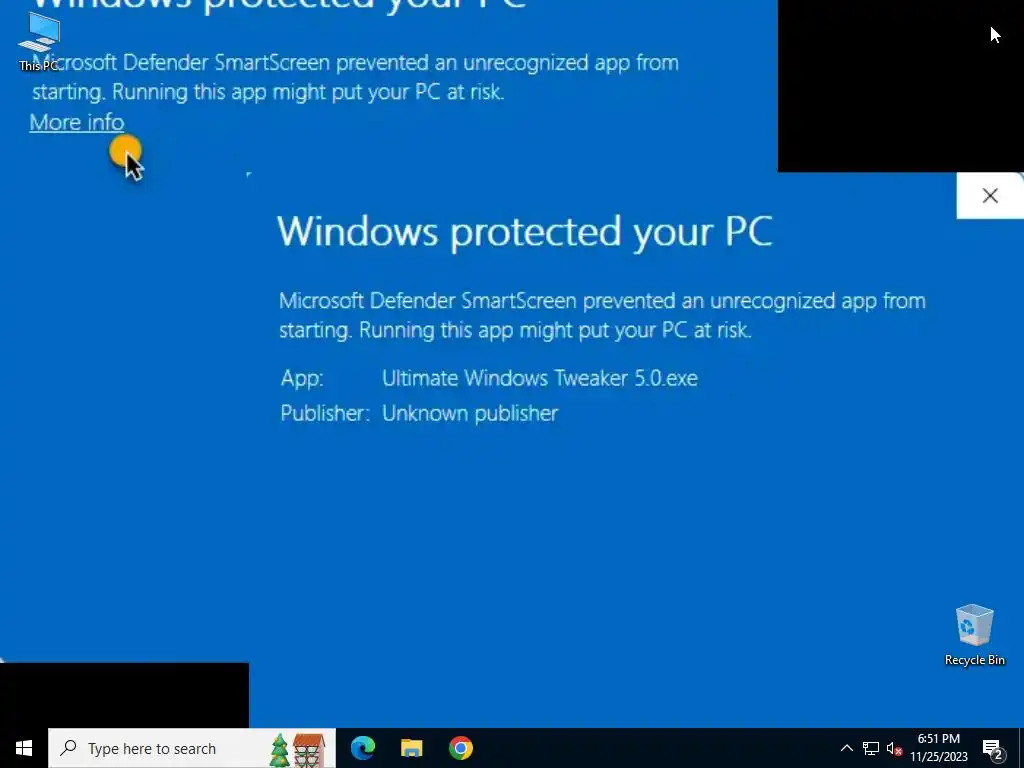Expand the hidden tray icons chevron
This screenshot has height=768, width=1024.
click(846, 748)
